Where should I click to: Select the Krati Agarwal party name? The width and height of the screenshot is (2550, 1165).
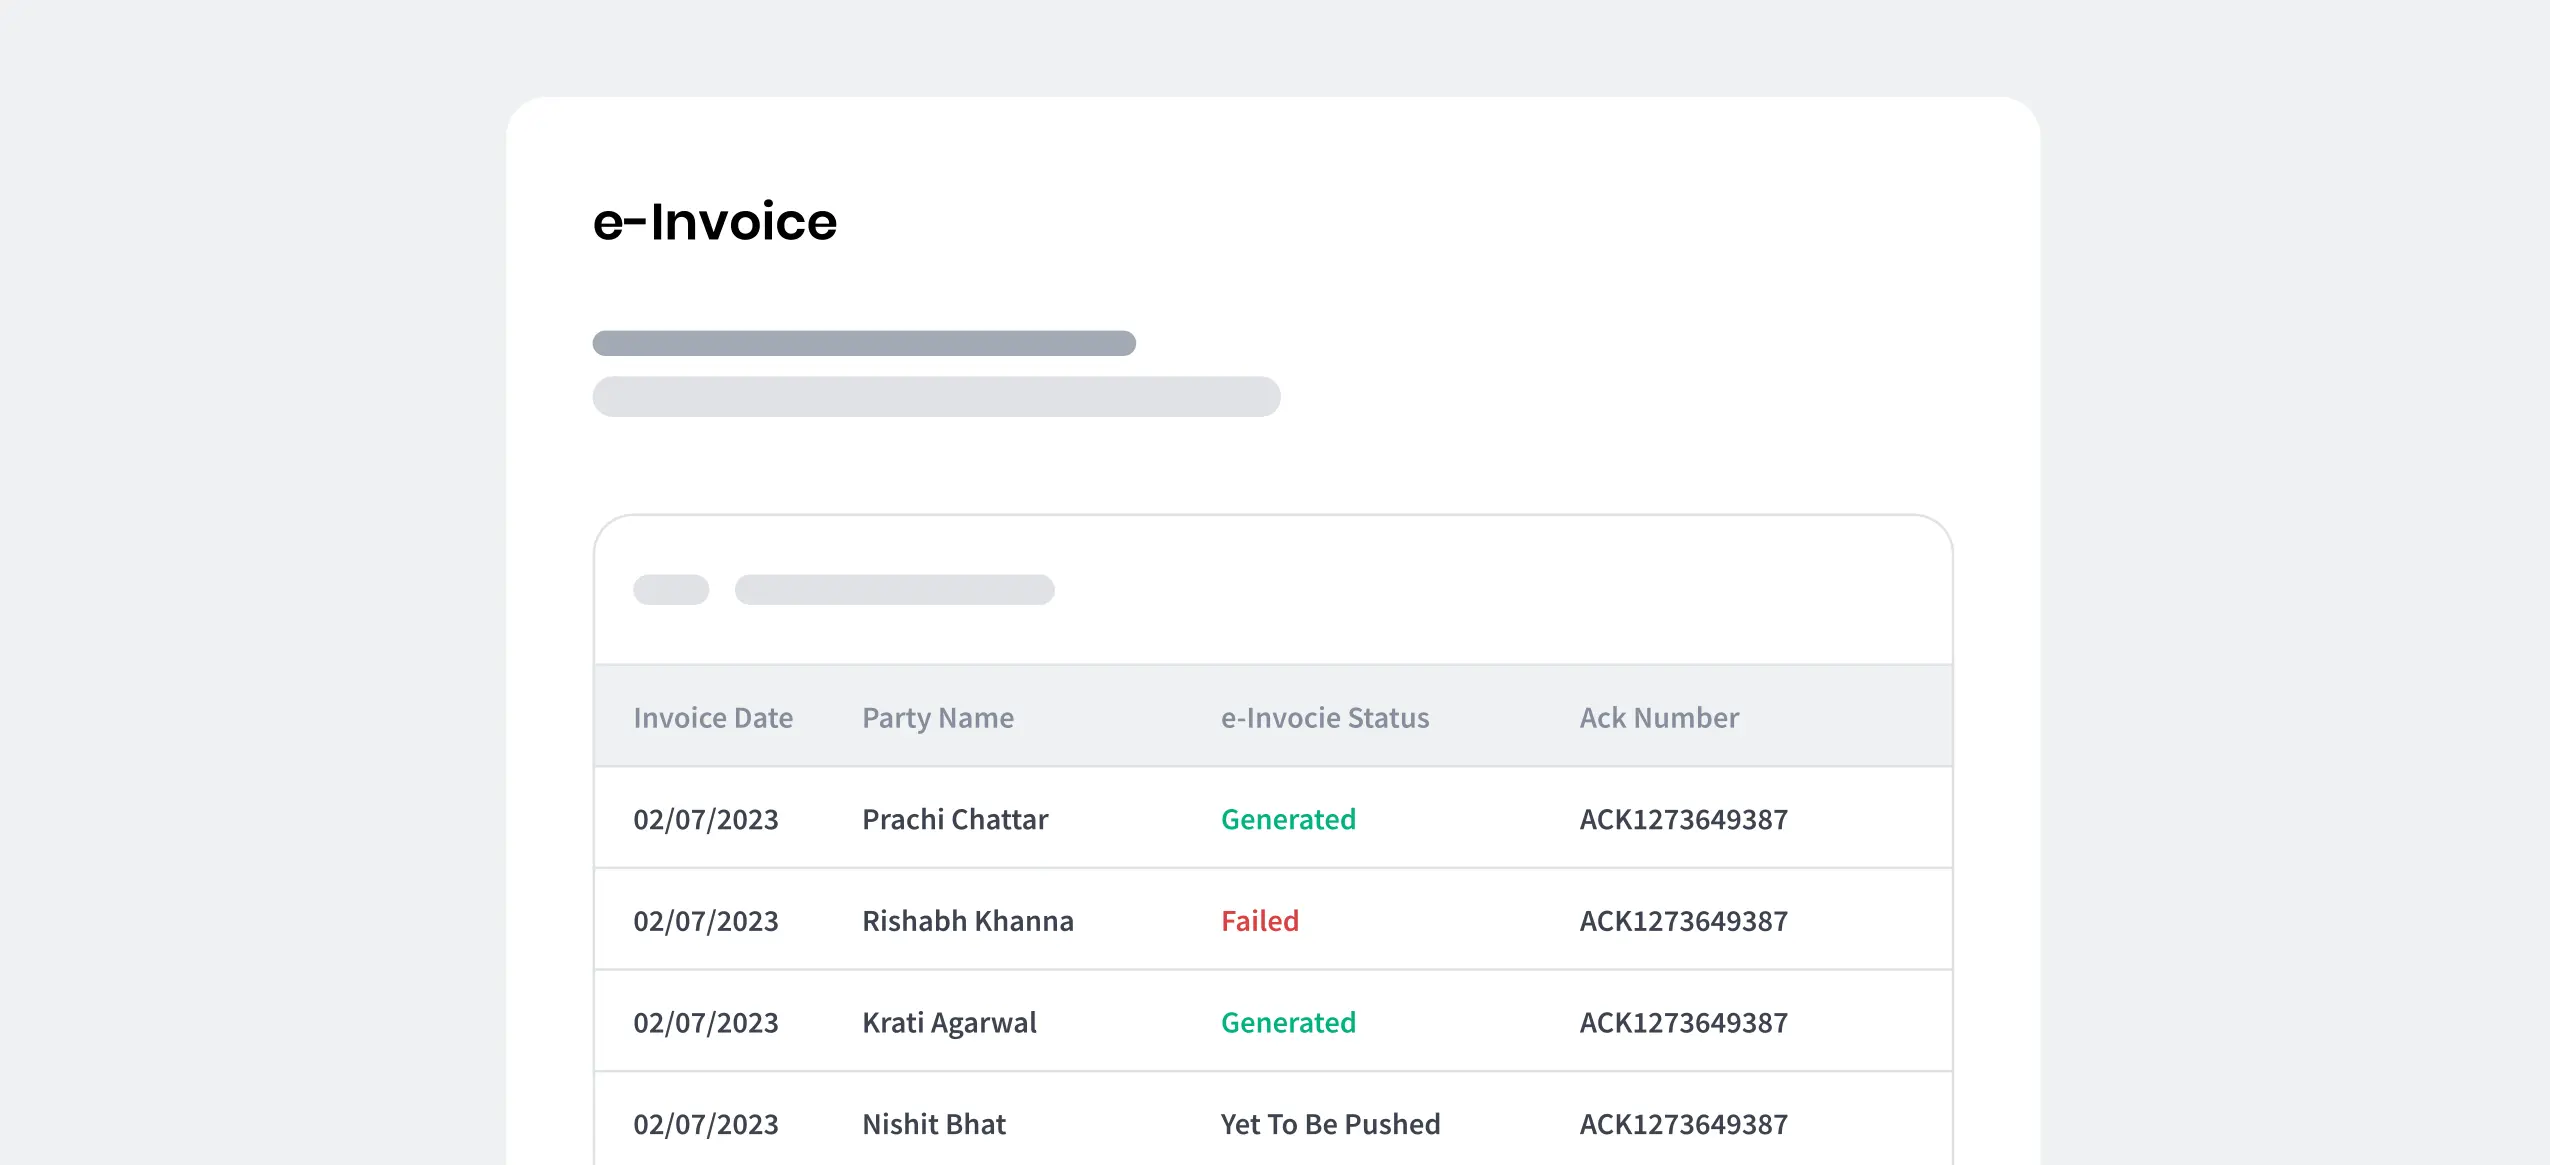[x=948, y=1023]
